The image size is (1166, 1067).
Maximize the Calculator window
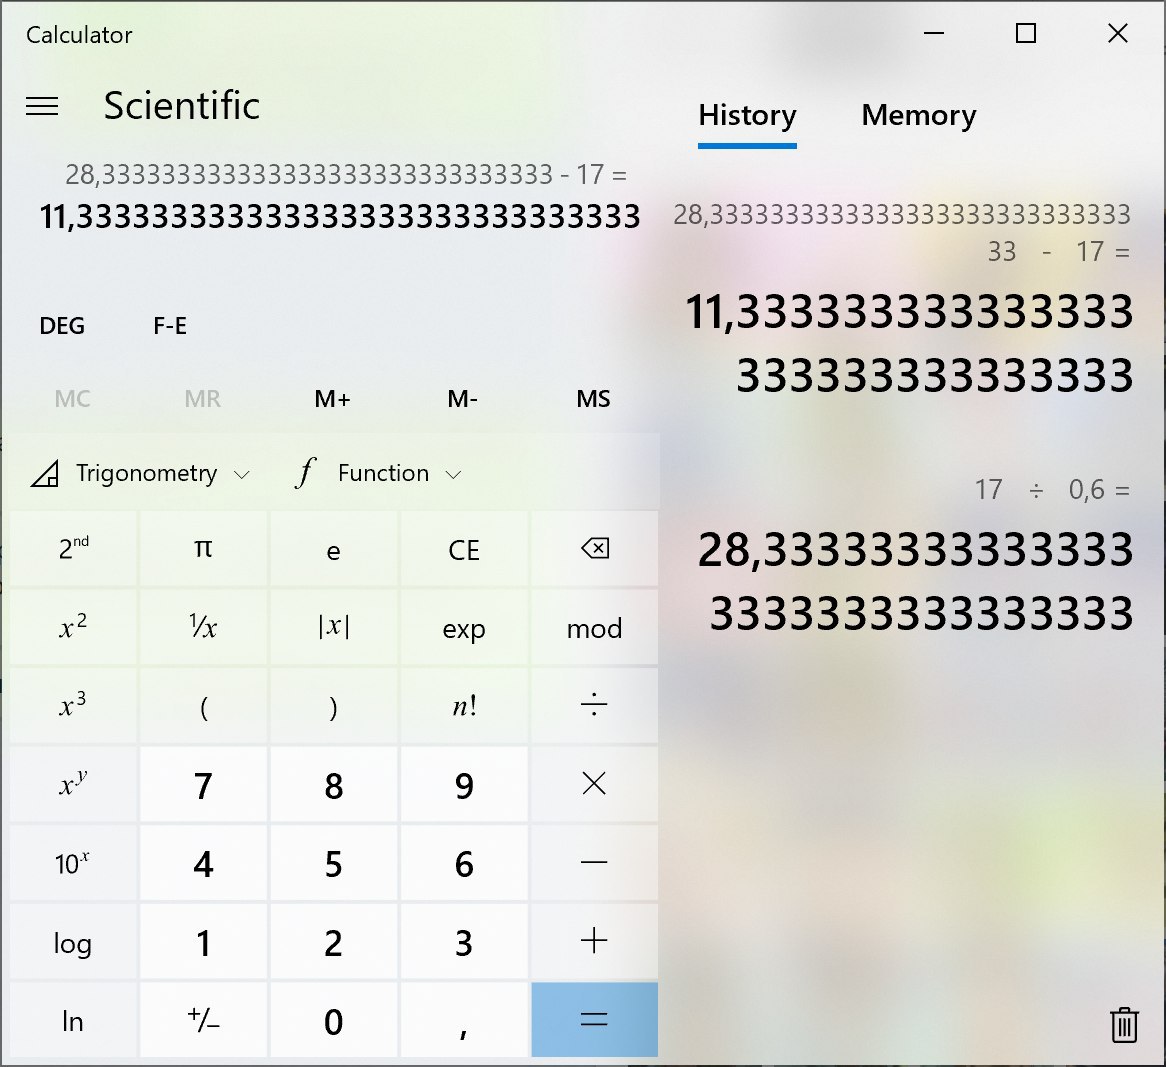pos(1025,33)
